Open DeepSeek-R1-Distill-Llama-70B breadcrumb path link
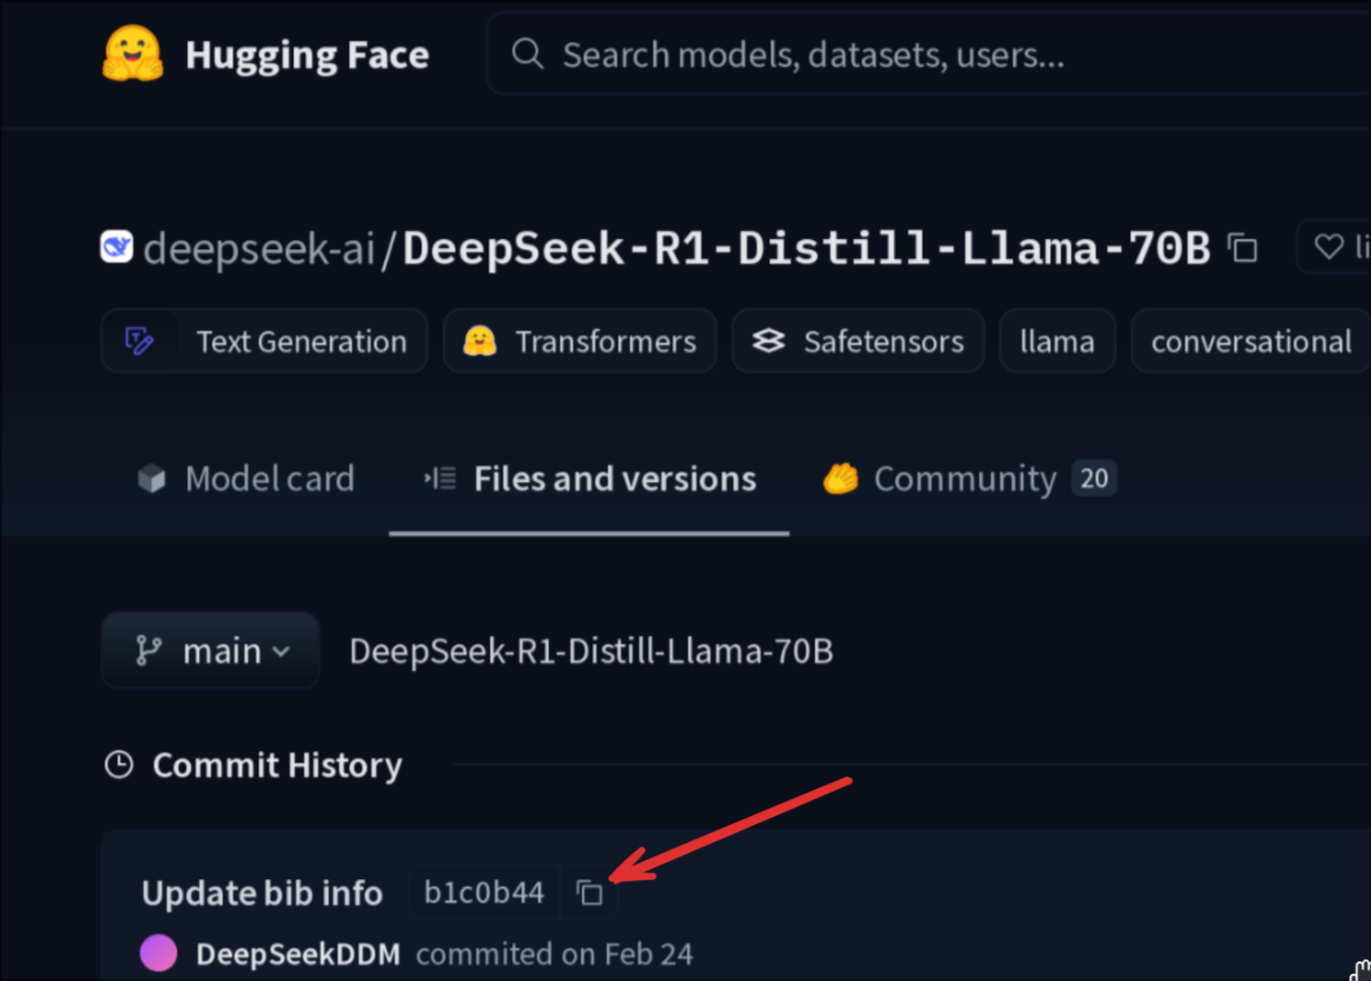 pyautogui.click(x=591, y=651)
